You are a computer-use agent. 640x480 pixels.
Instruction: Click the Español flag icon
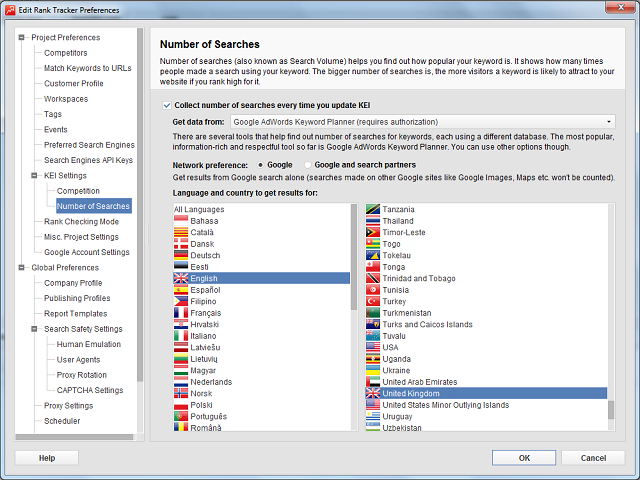[181, 290]
